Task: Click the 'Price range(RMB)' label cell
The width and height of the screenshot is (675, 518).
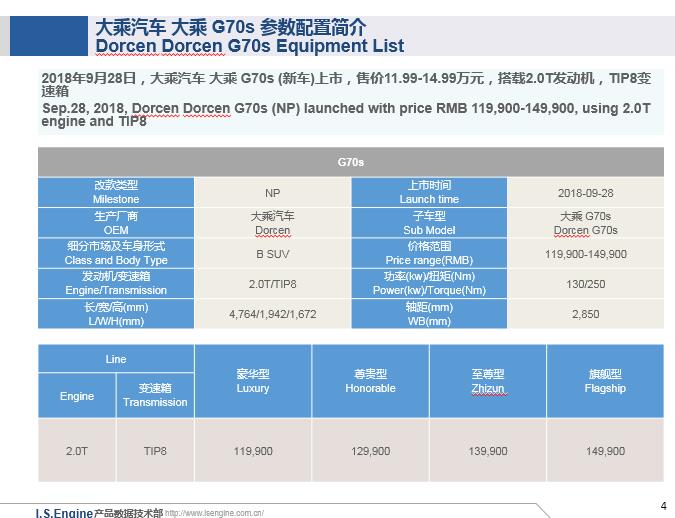Action: [x=429, y=254]
